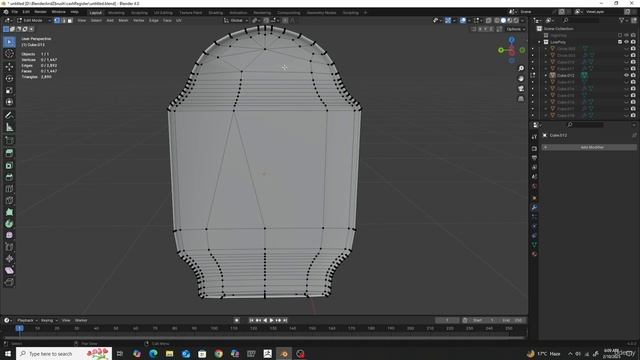The width and height of the screenshot is (640, 360).
Task: Select the Edge Slide tool
Action: pos(9,247)
